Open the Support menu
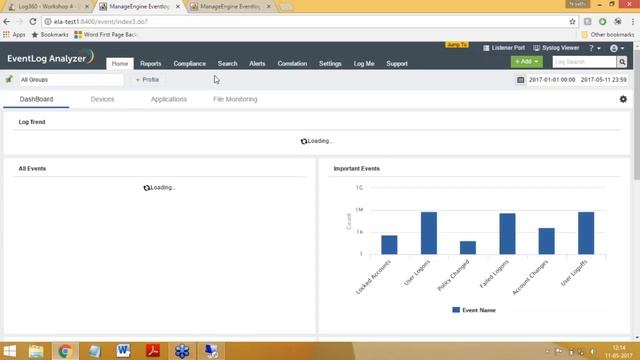 397,64
